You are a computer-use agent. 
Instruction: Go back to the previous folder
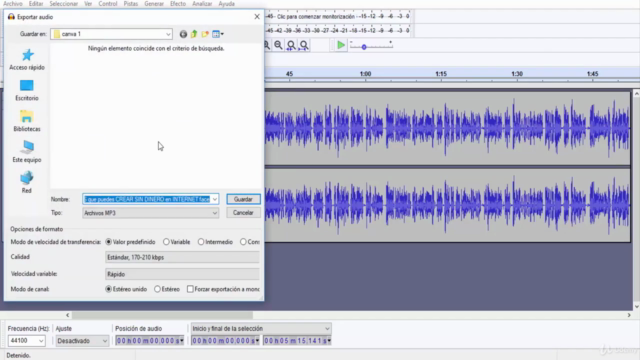coord(183,34)
